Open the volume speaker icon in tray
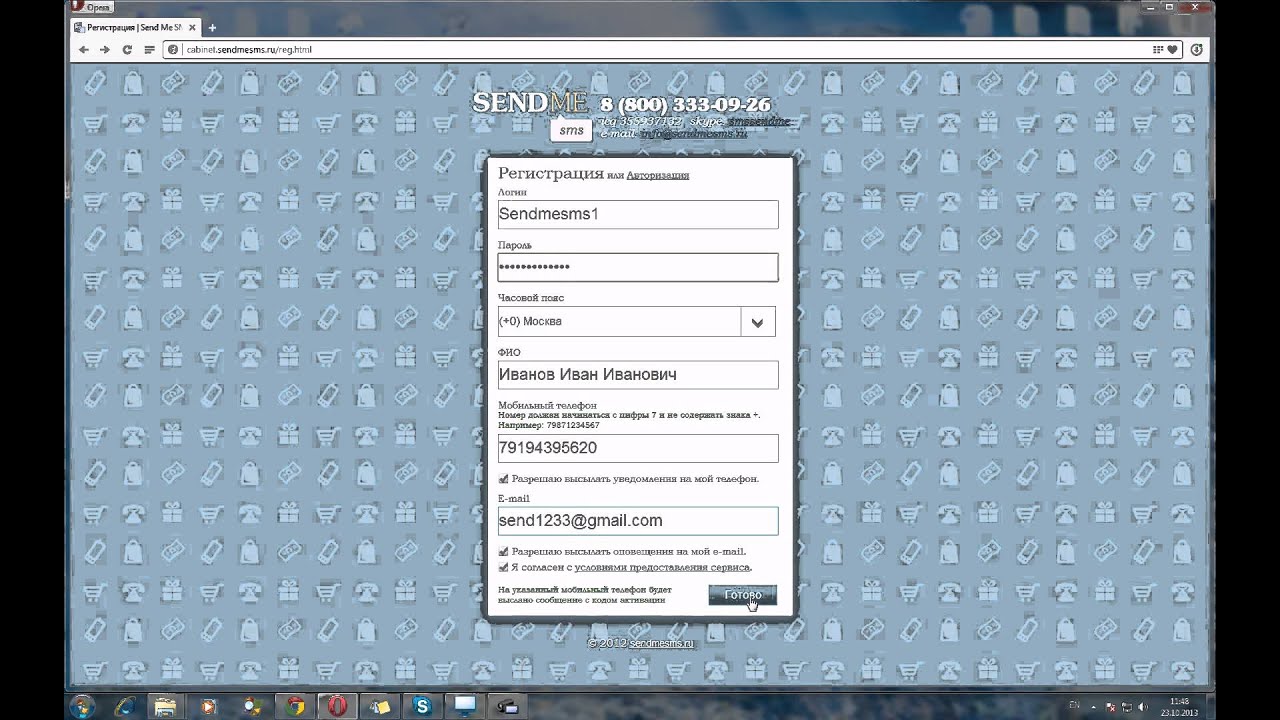1280x720 pixels. click(1144, 707)
